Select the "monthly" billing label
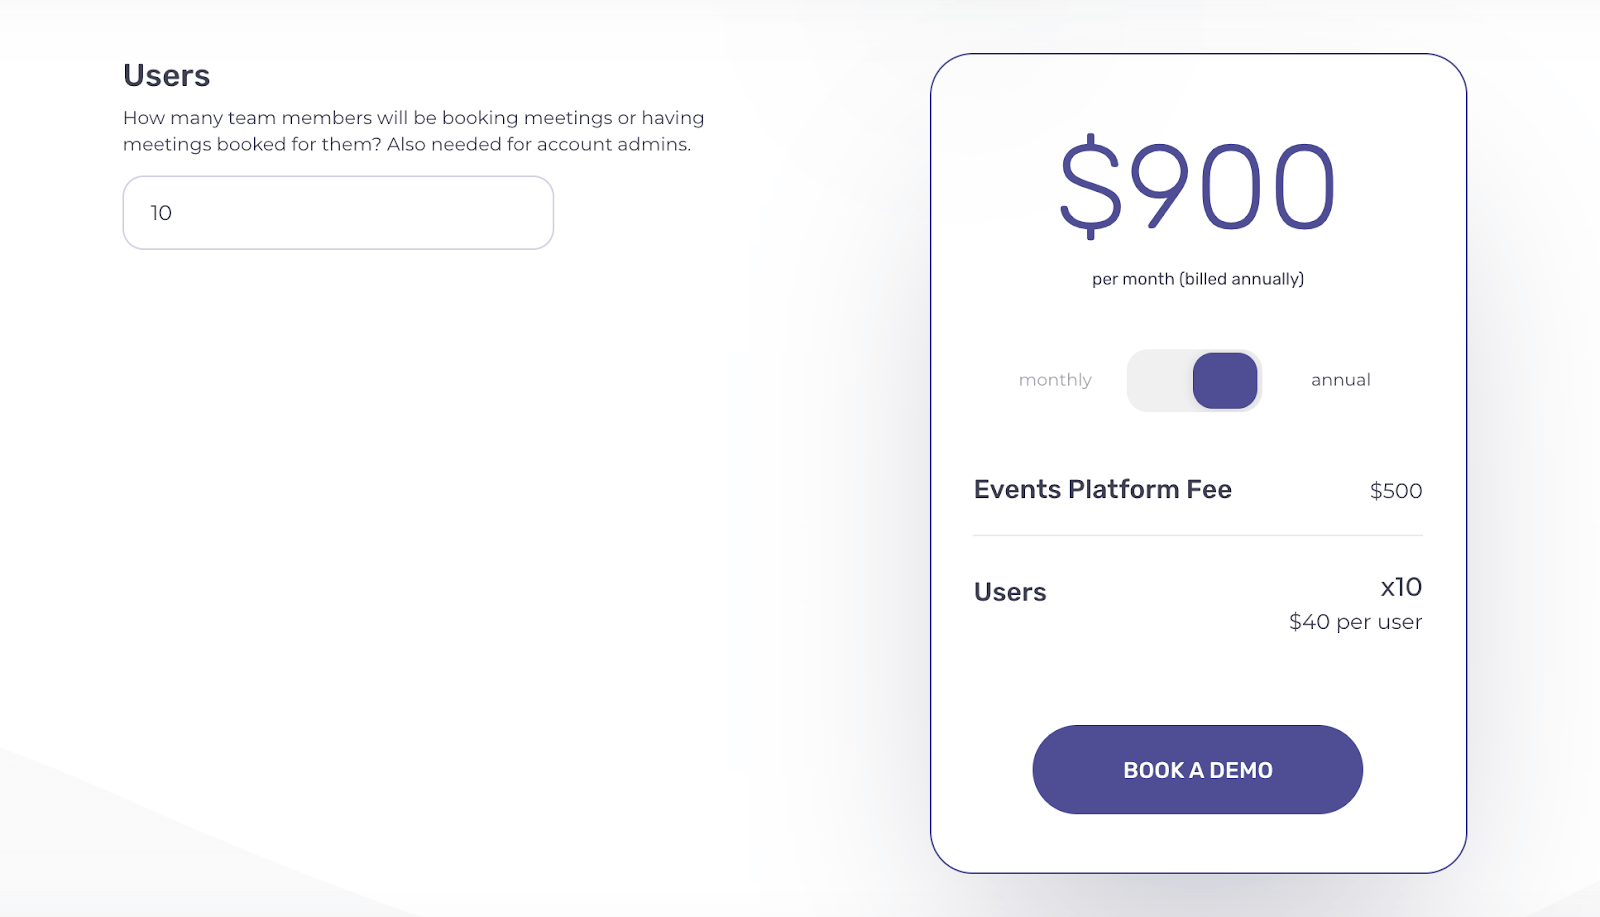Viewport: 1600px width, 917px height. 1055,380
